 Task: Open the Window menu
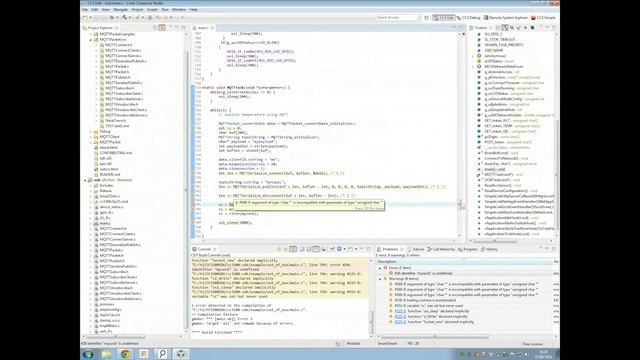[179, 9]
